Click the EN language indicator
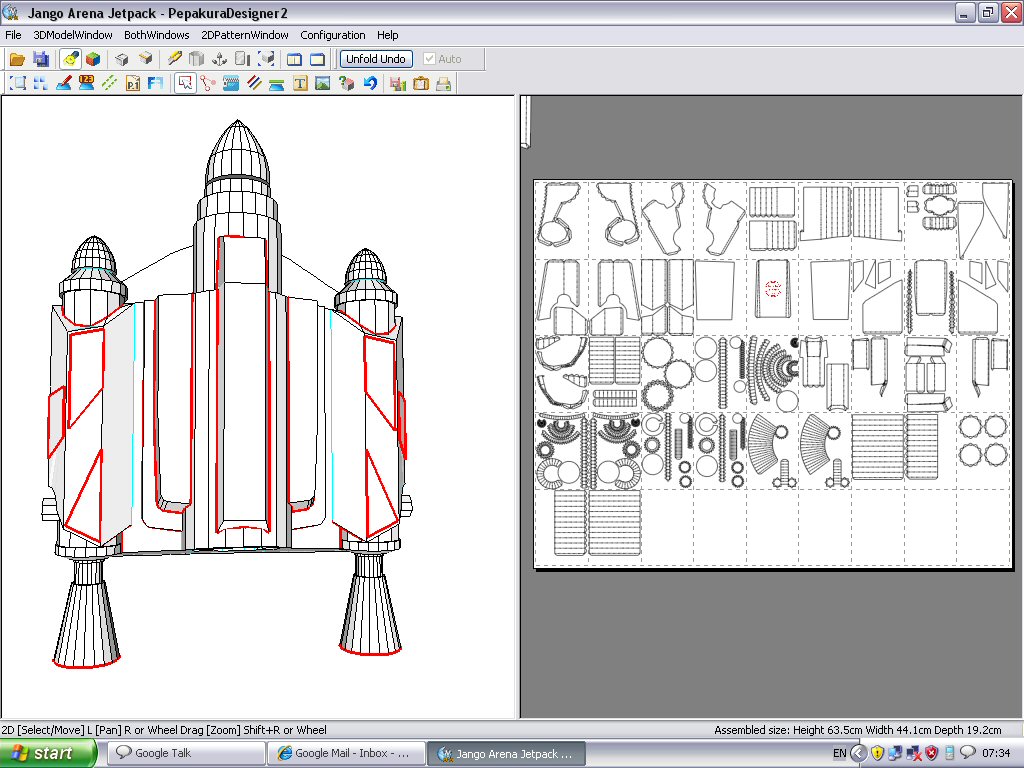This screenshot has width=1024, height=768. click(839, 754)
